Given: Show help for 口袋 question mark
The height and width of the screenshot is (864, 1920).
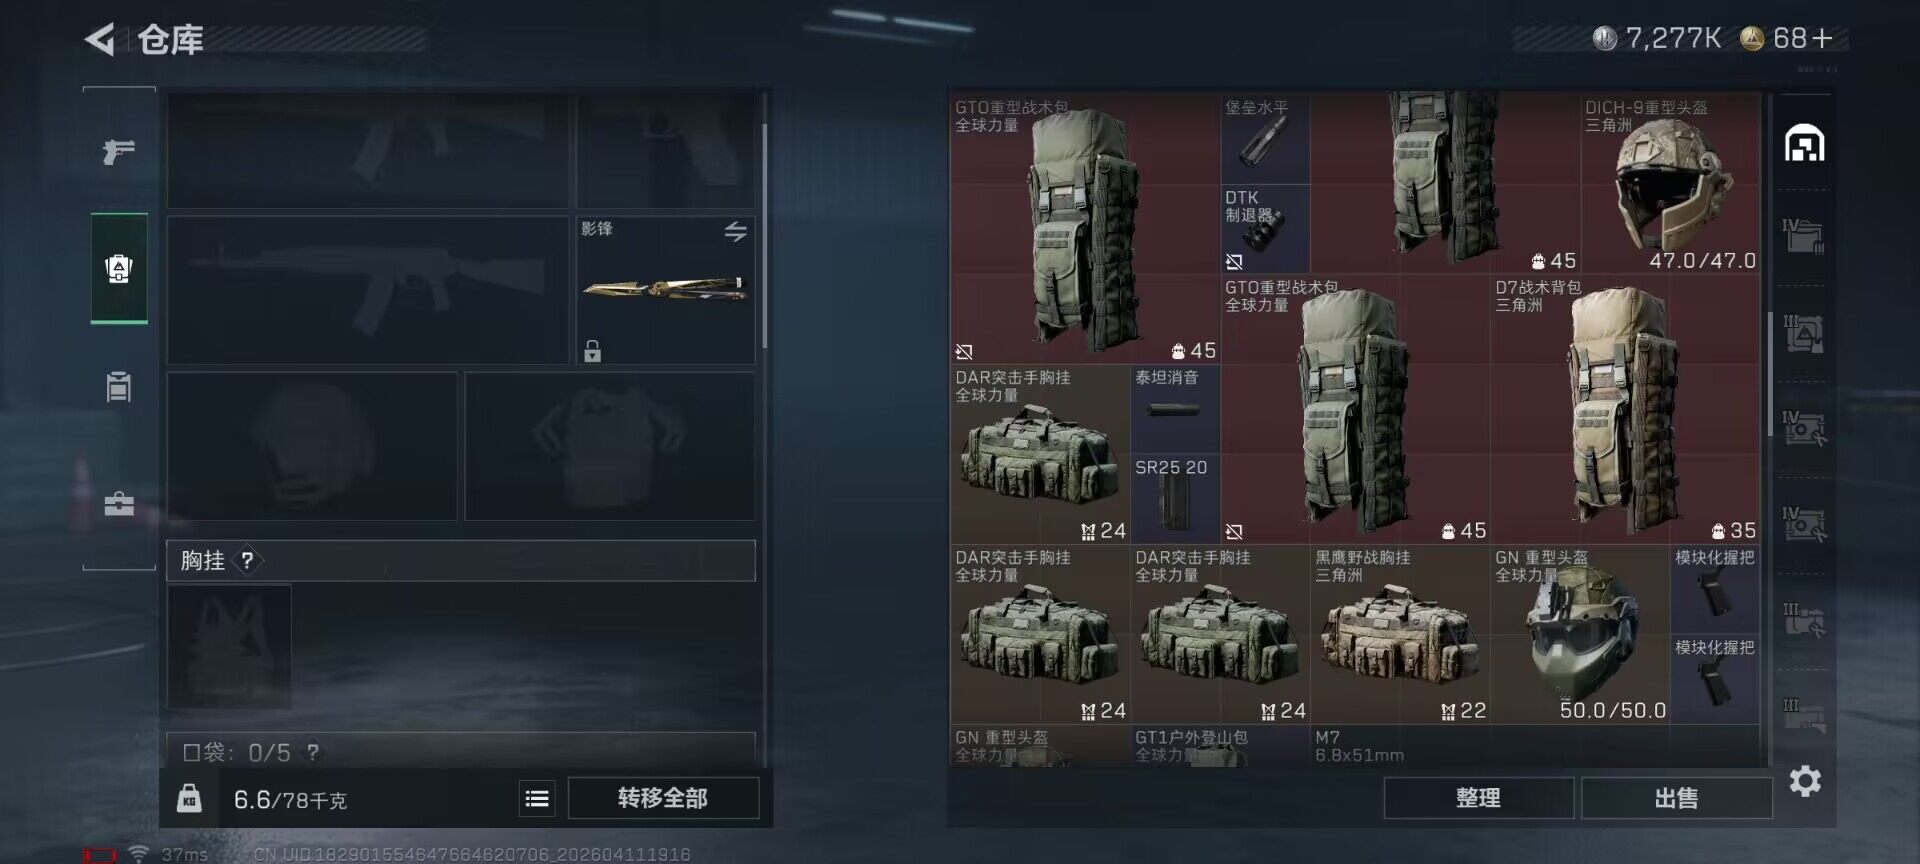Looking at the screenshot, I should [x=313, y=751].
